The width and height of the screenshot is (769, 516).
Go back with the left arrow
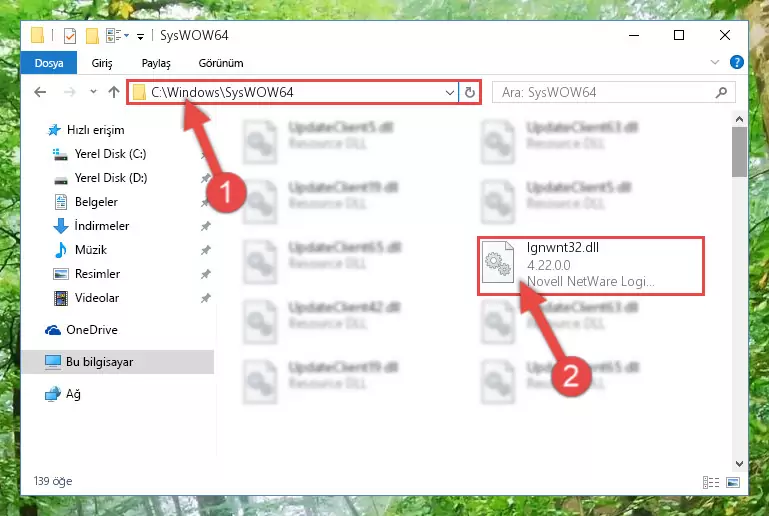pos(40,92)
